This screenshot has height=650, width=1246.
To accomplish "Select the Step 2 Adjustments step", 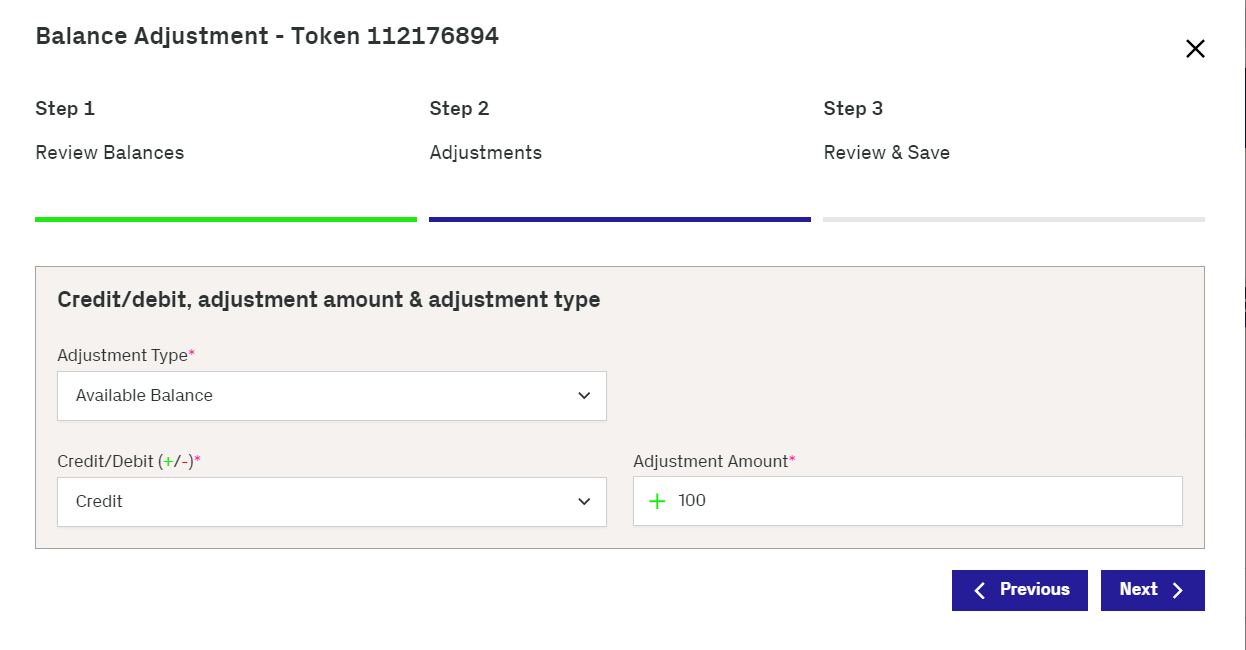I will pos(486,131).
